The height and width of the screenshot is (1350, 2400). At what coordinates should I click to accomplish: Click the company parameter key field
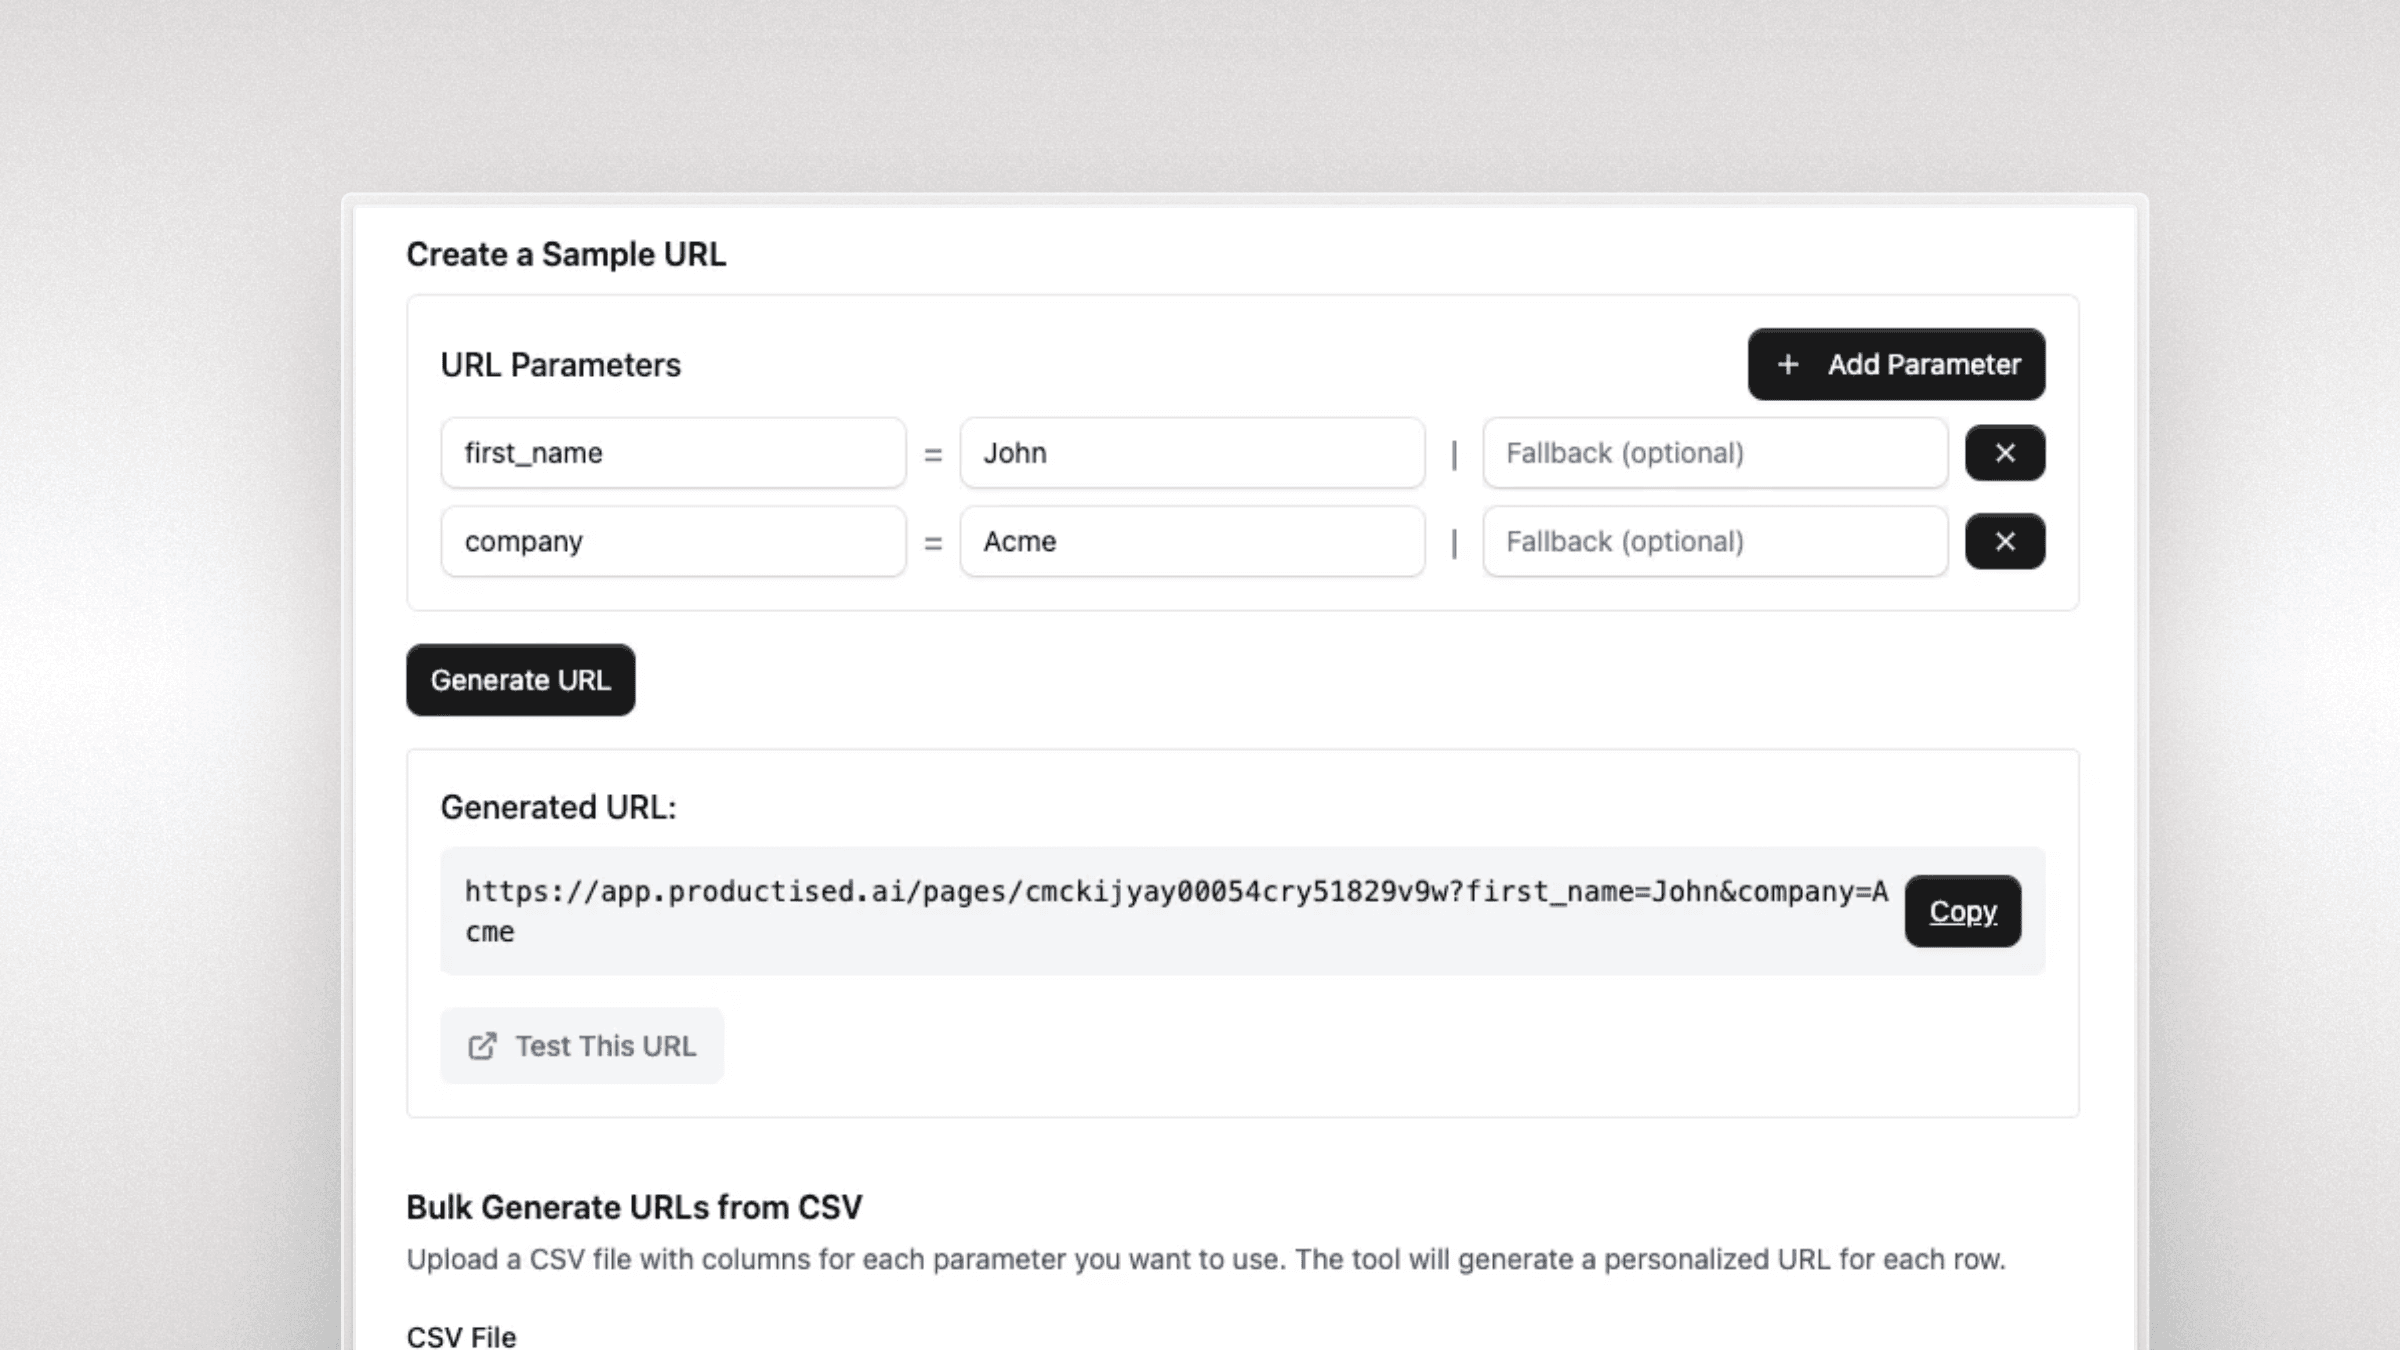(673, 541)
